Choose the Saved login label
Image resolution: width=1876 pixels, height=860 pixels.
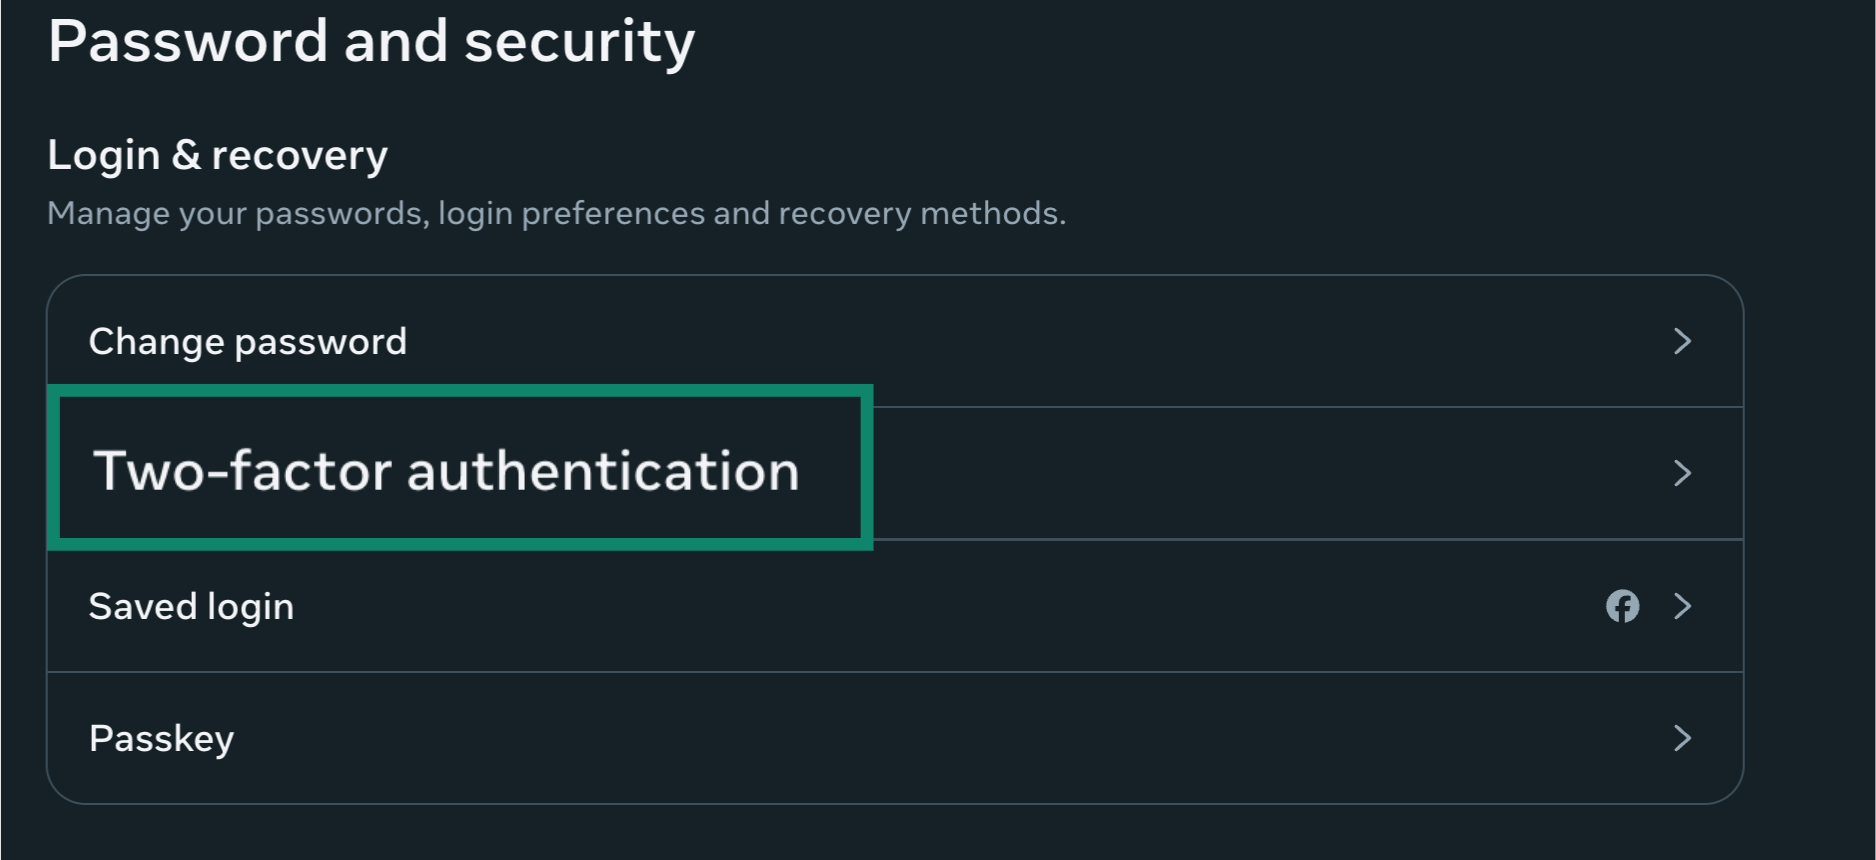[191, 607]
